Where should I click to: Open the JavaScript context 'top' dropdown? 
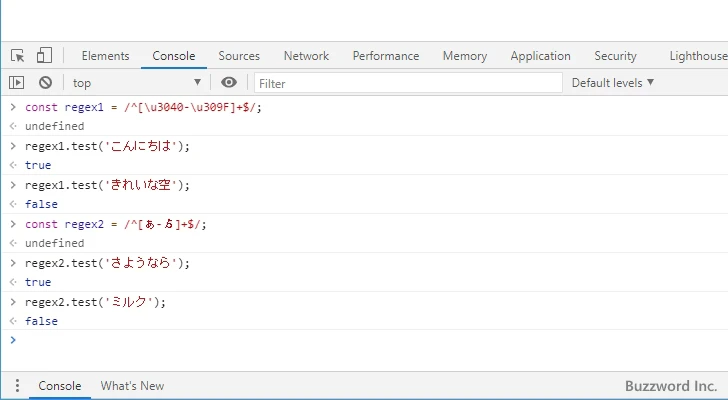click(136, 83)
